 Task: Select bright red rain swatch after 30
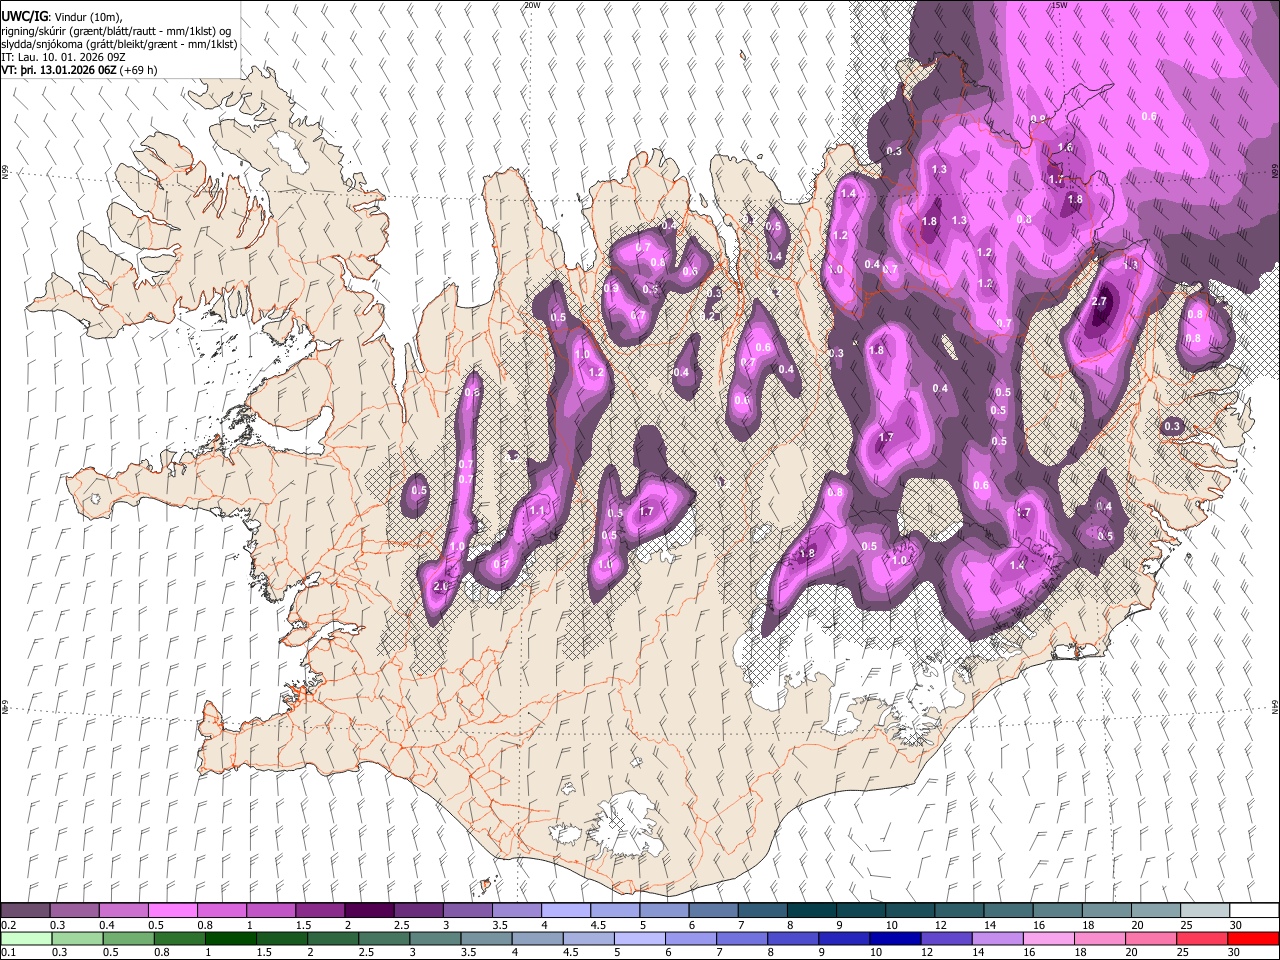click(x=1252, y=938)
